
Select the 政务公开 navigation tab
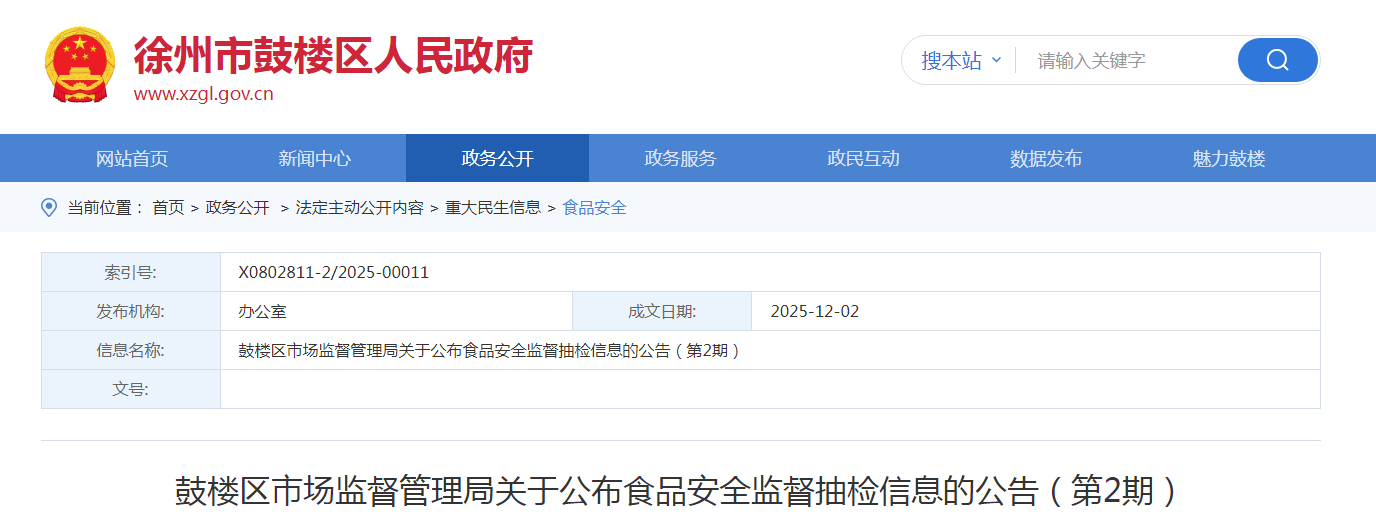point(497,158)
